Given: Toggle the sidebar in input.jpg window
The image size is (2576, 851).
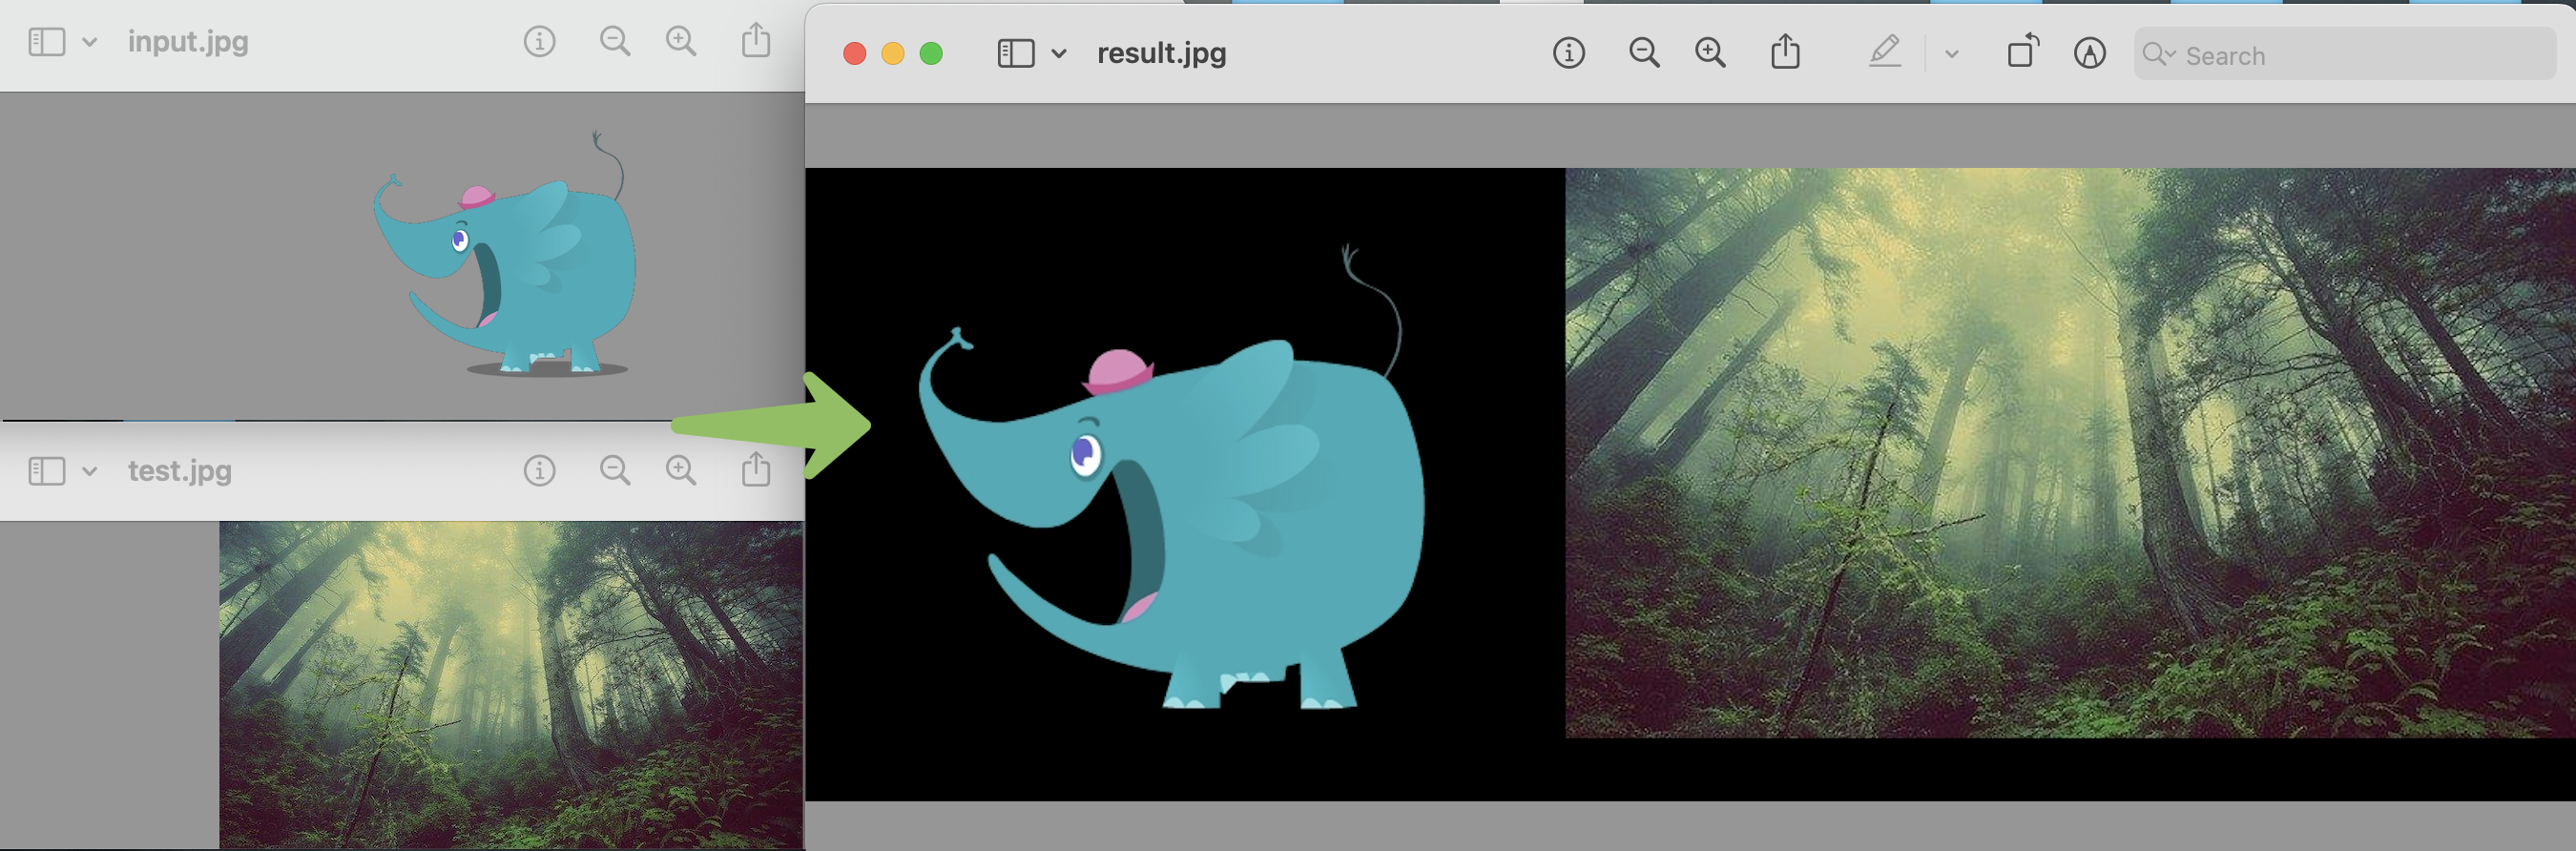Looking at the screenshot, I should tap(46, 42).
